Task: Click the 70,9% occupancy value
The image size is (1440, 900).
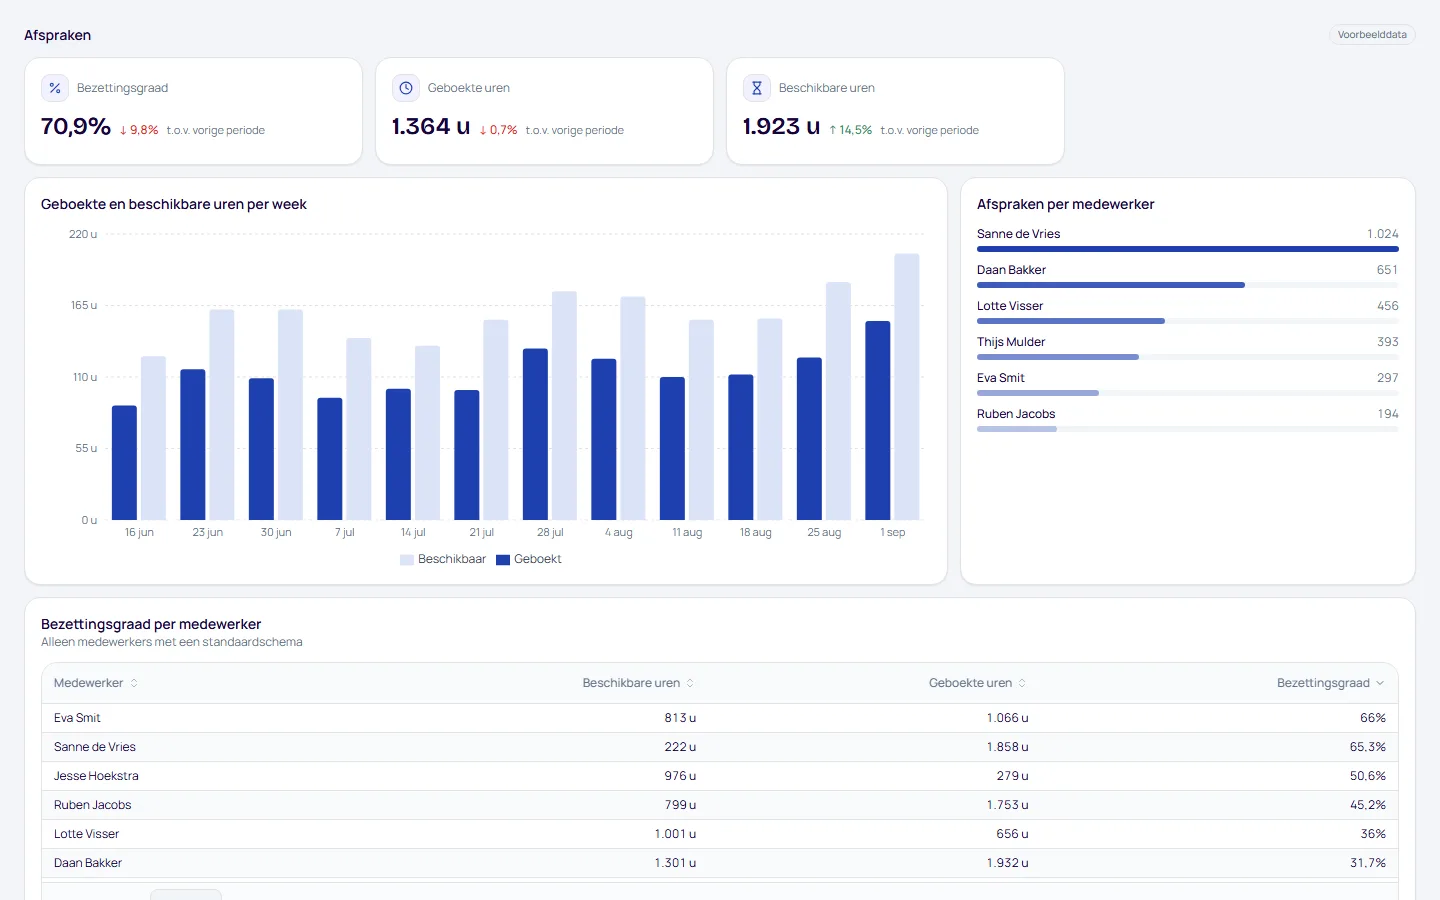Action: coord(76,127)
